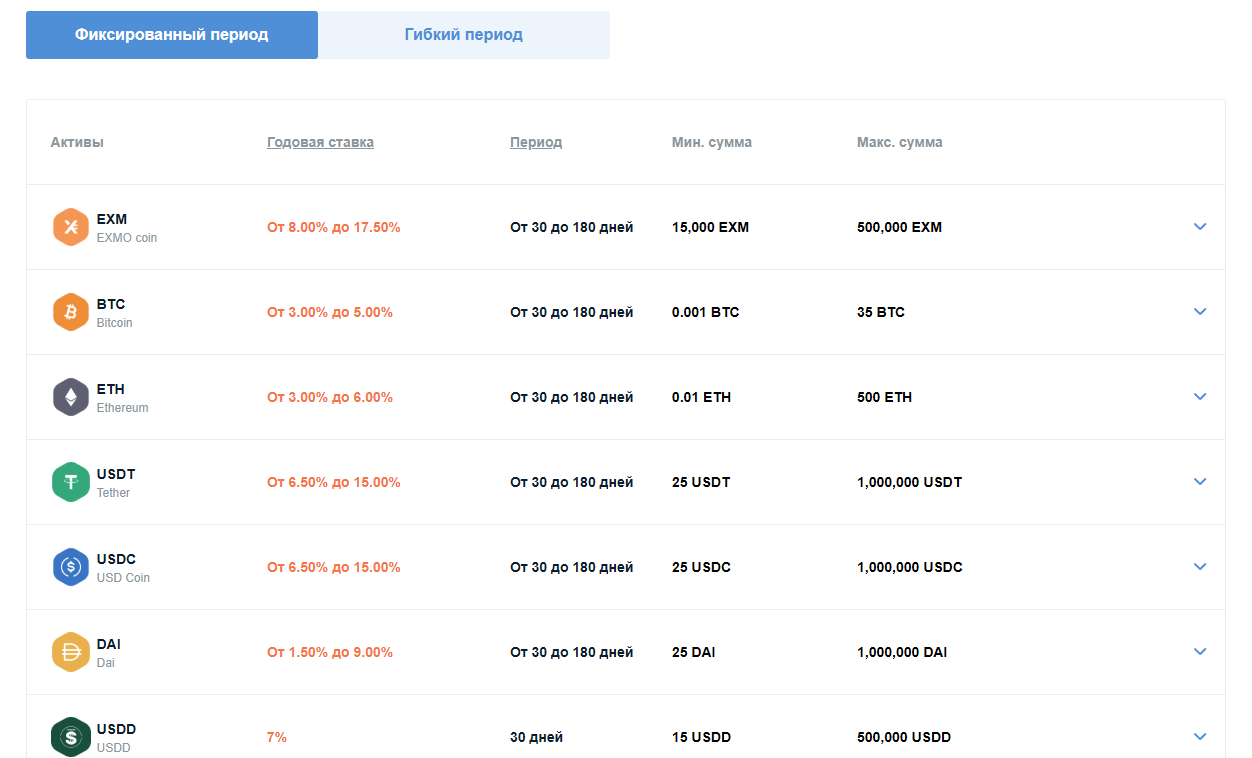Click the 15,000 EXM minimum amount

(x=710, y=227)
